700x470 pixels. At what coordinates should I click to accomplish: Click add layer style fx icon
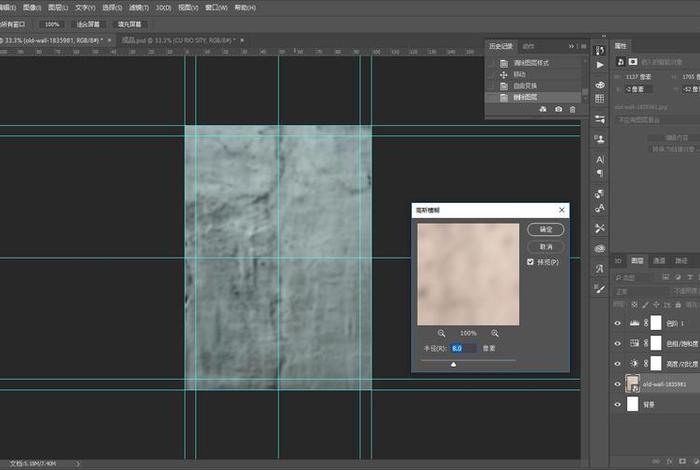(x=669, y=461)
